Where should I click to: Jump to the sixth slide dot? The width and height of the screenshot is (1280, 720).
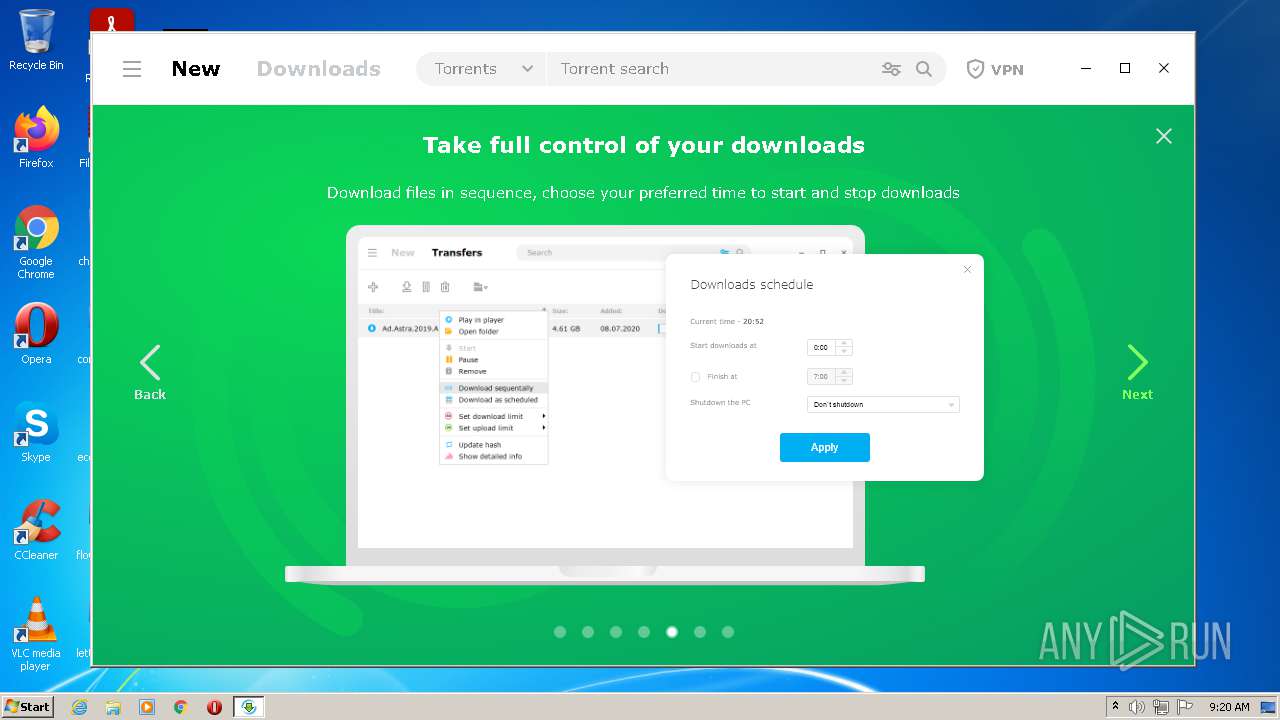click(700, 632)
